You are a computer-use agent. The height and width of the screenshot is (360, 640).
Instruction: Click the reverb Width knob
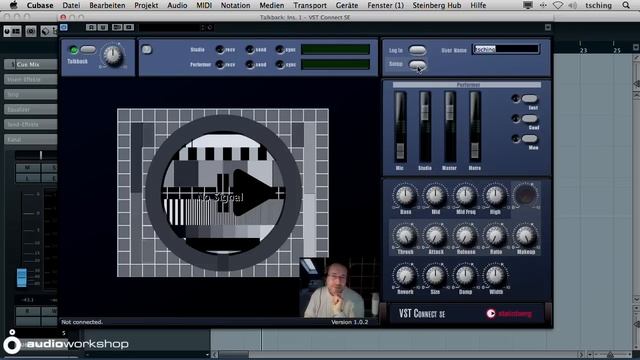click(495, 276)
